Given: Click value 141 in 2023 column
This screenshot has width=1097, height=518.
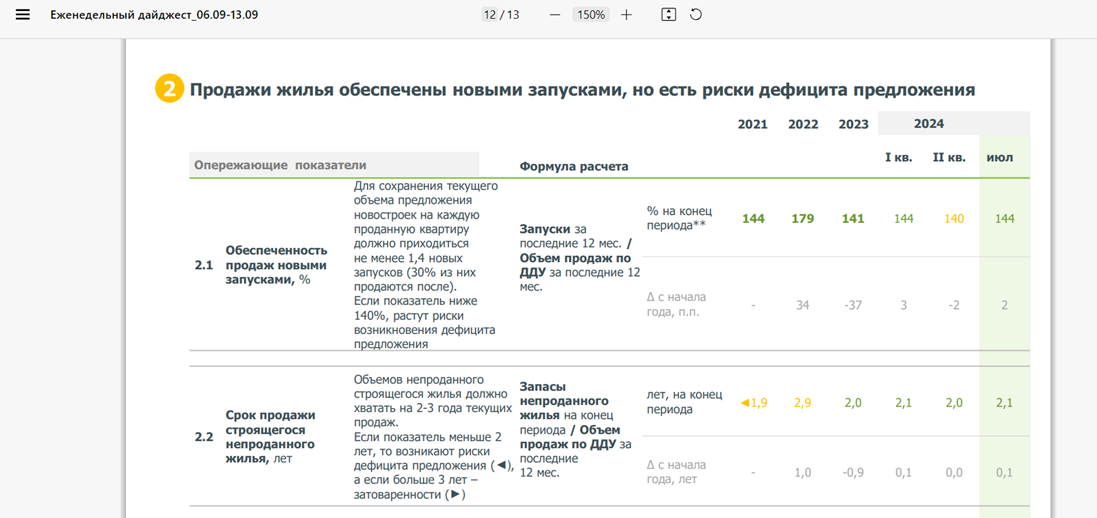Looking at the screenshot, I should (x=854, y=218).
